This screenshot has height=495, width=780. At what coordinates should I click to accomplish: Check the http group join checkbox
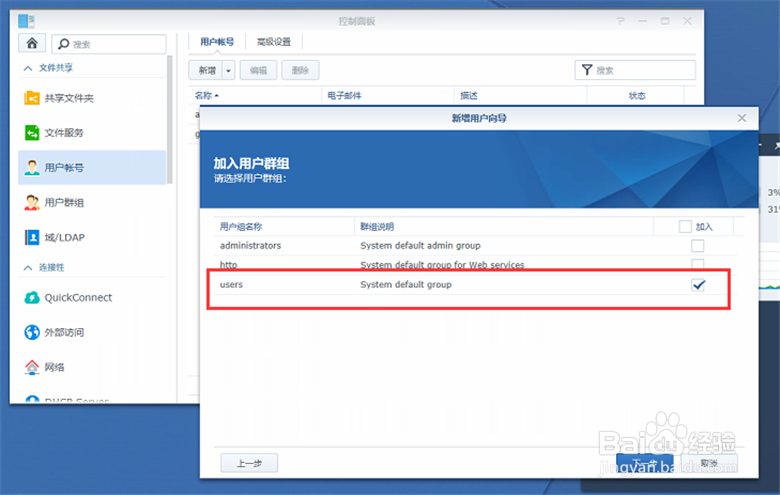697,264
